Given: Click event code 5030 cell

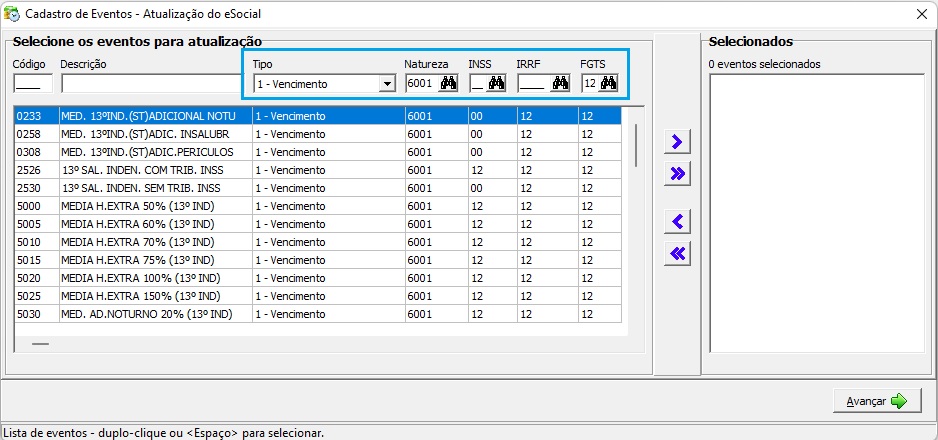Looking at the screenshot, I should pos(36,314).
